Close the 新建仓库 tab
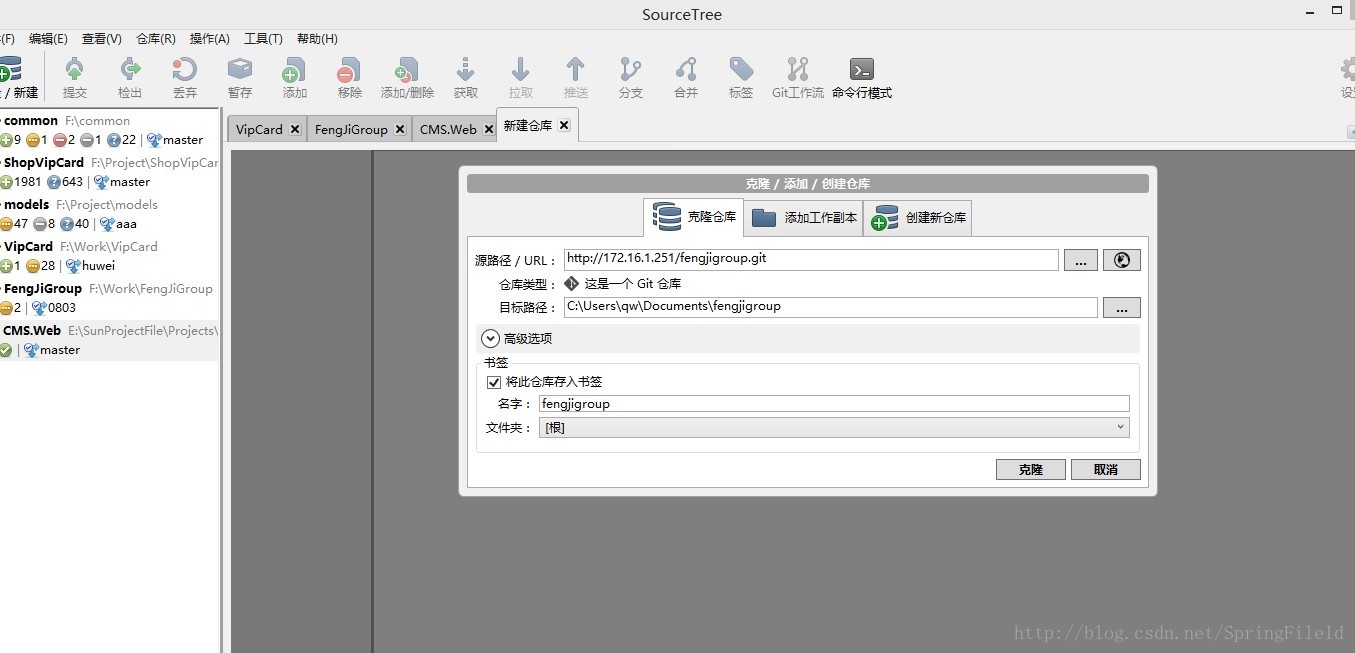This screenshot has height=653, width=1355. (564, 125)
